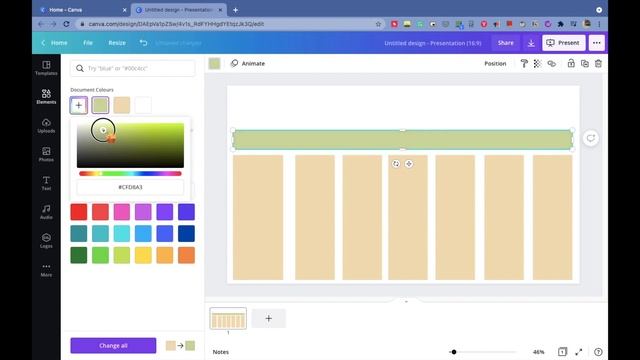This screenshot has height=360, width=640.
Task: Click the transparency icon in toolbar
Action: click(x=537, y=64)
